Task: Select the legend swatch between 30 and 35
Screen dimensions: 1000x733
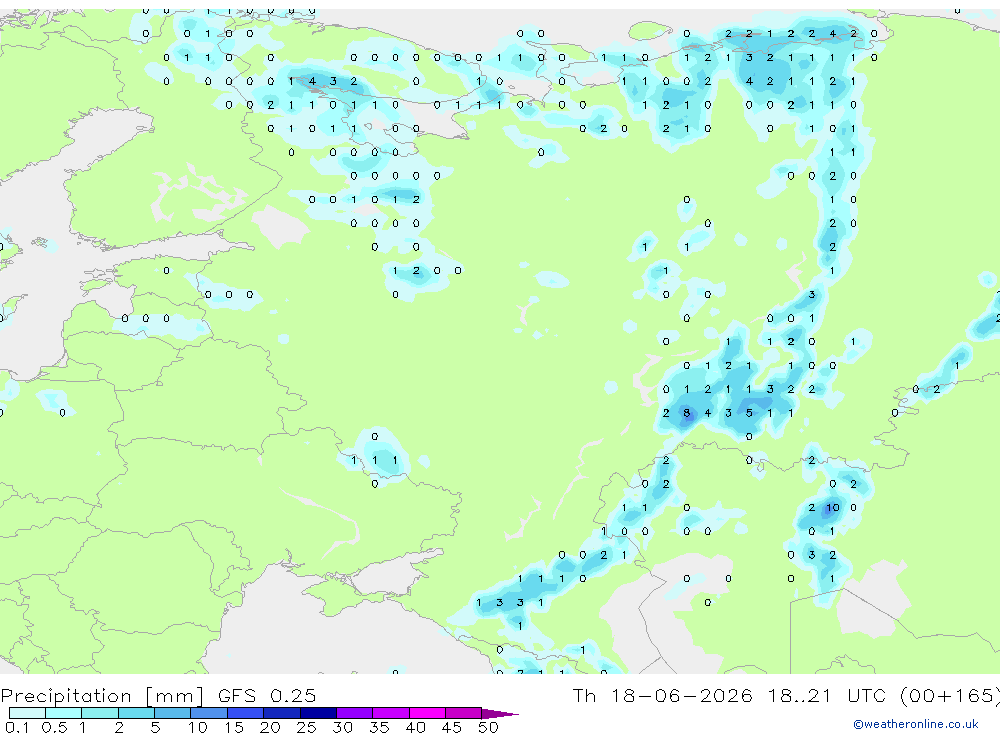Action: coord(355,713)
